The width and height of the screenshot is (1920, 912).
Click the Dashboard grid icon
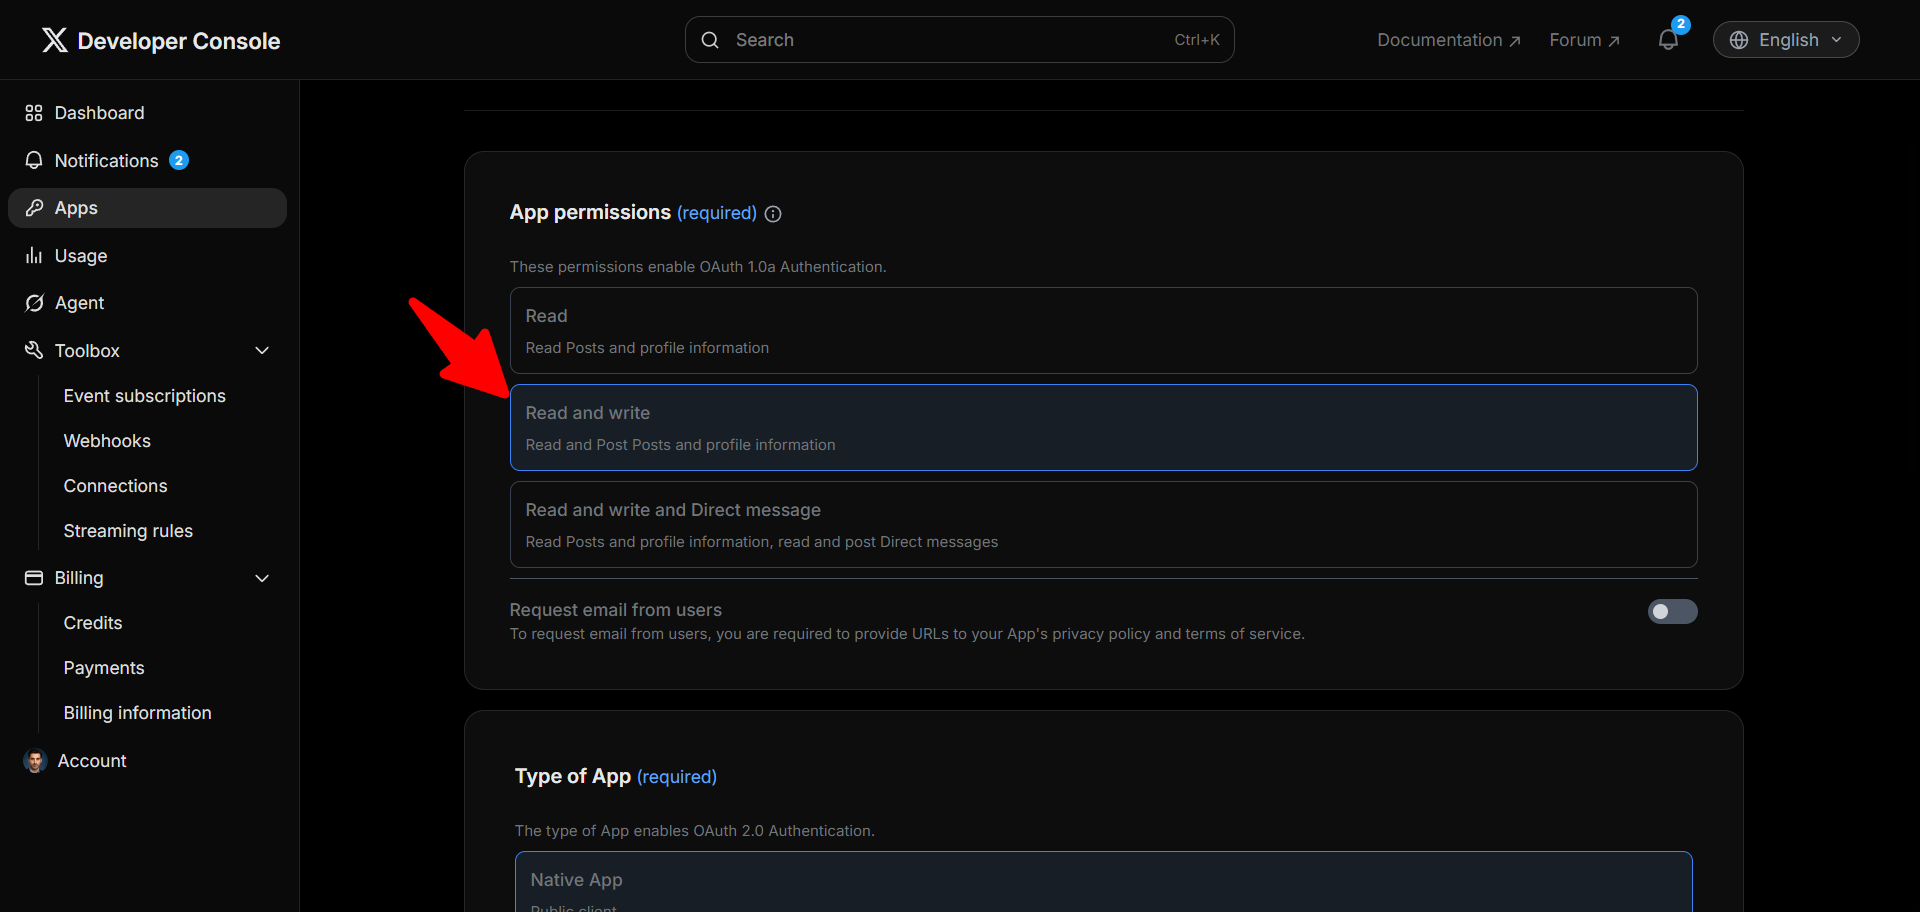click(x=34, y=113)
